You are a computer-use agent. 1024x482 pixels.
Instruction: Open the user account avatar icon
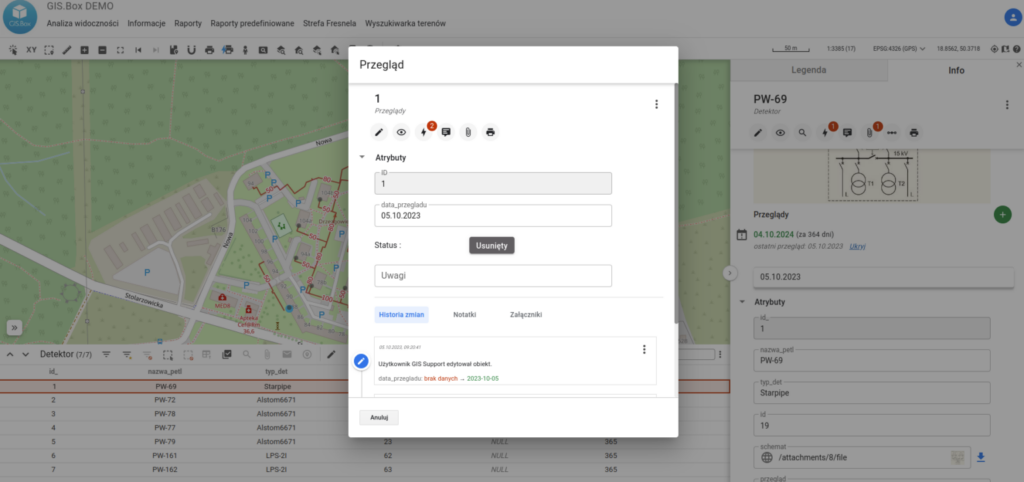pyautogui.click(x=1010, y=17)
